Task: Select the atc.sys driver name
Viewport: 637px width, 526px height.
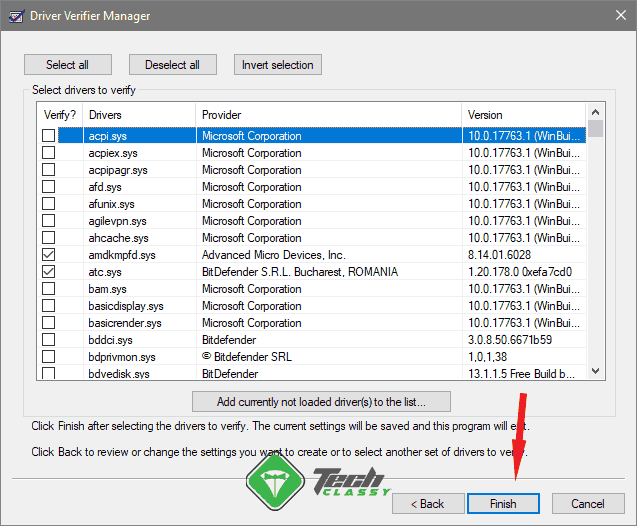Action: (x=105, y=272)
